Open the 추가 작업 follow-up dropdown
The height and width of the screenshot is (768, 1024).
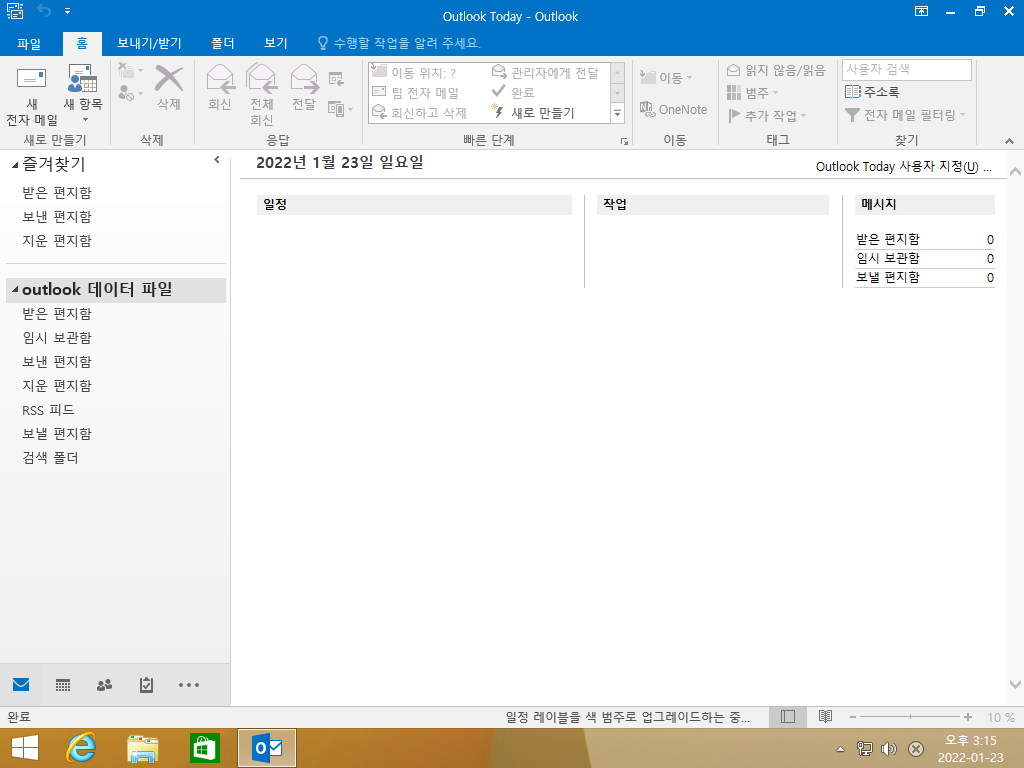767,116
